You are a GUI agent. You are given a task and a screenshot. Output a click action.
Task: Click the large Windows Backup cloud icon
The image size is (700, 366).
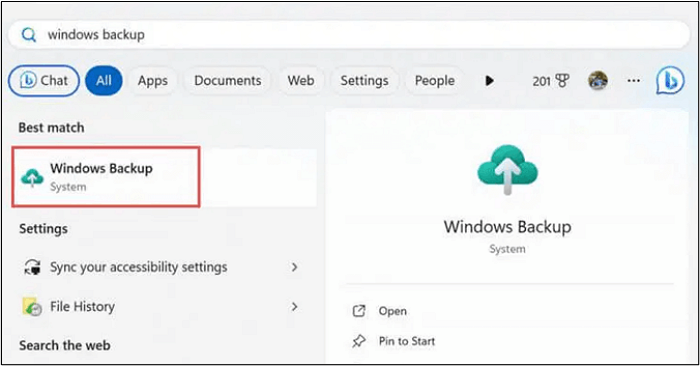[x=508, y=170]
